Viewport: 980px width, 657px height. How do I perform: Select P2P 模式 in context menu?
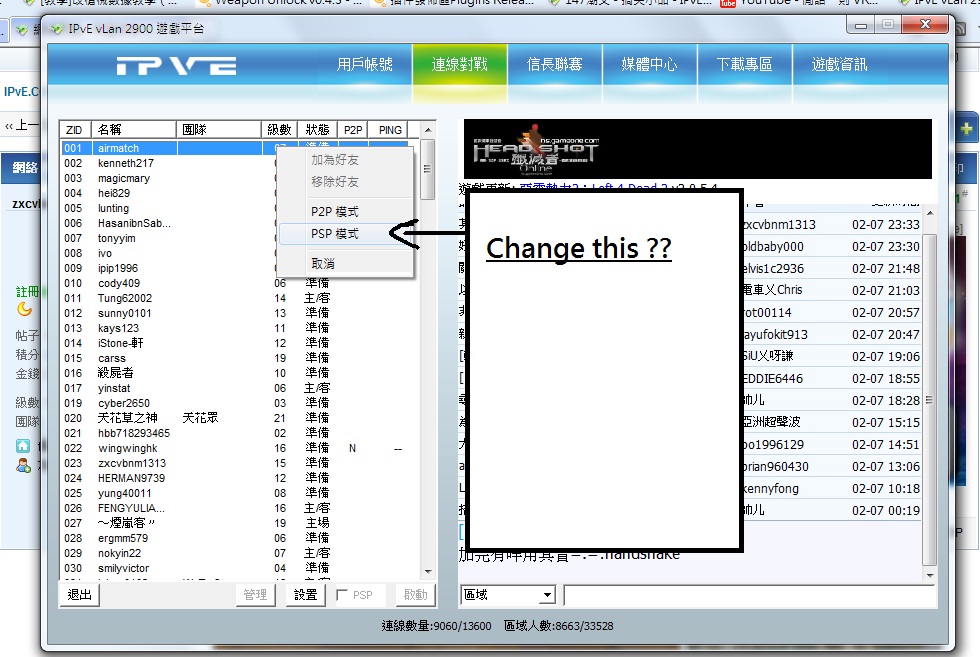pyautogui.click(x=344, y=212)
